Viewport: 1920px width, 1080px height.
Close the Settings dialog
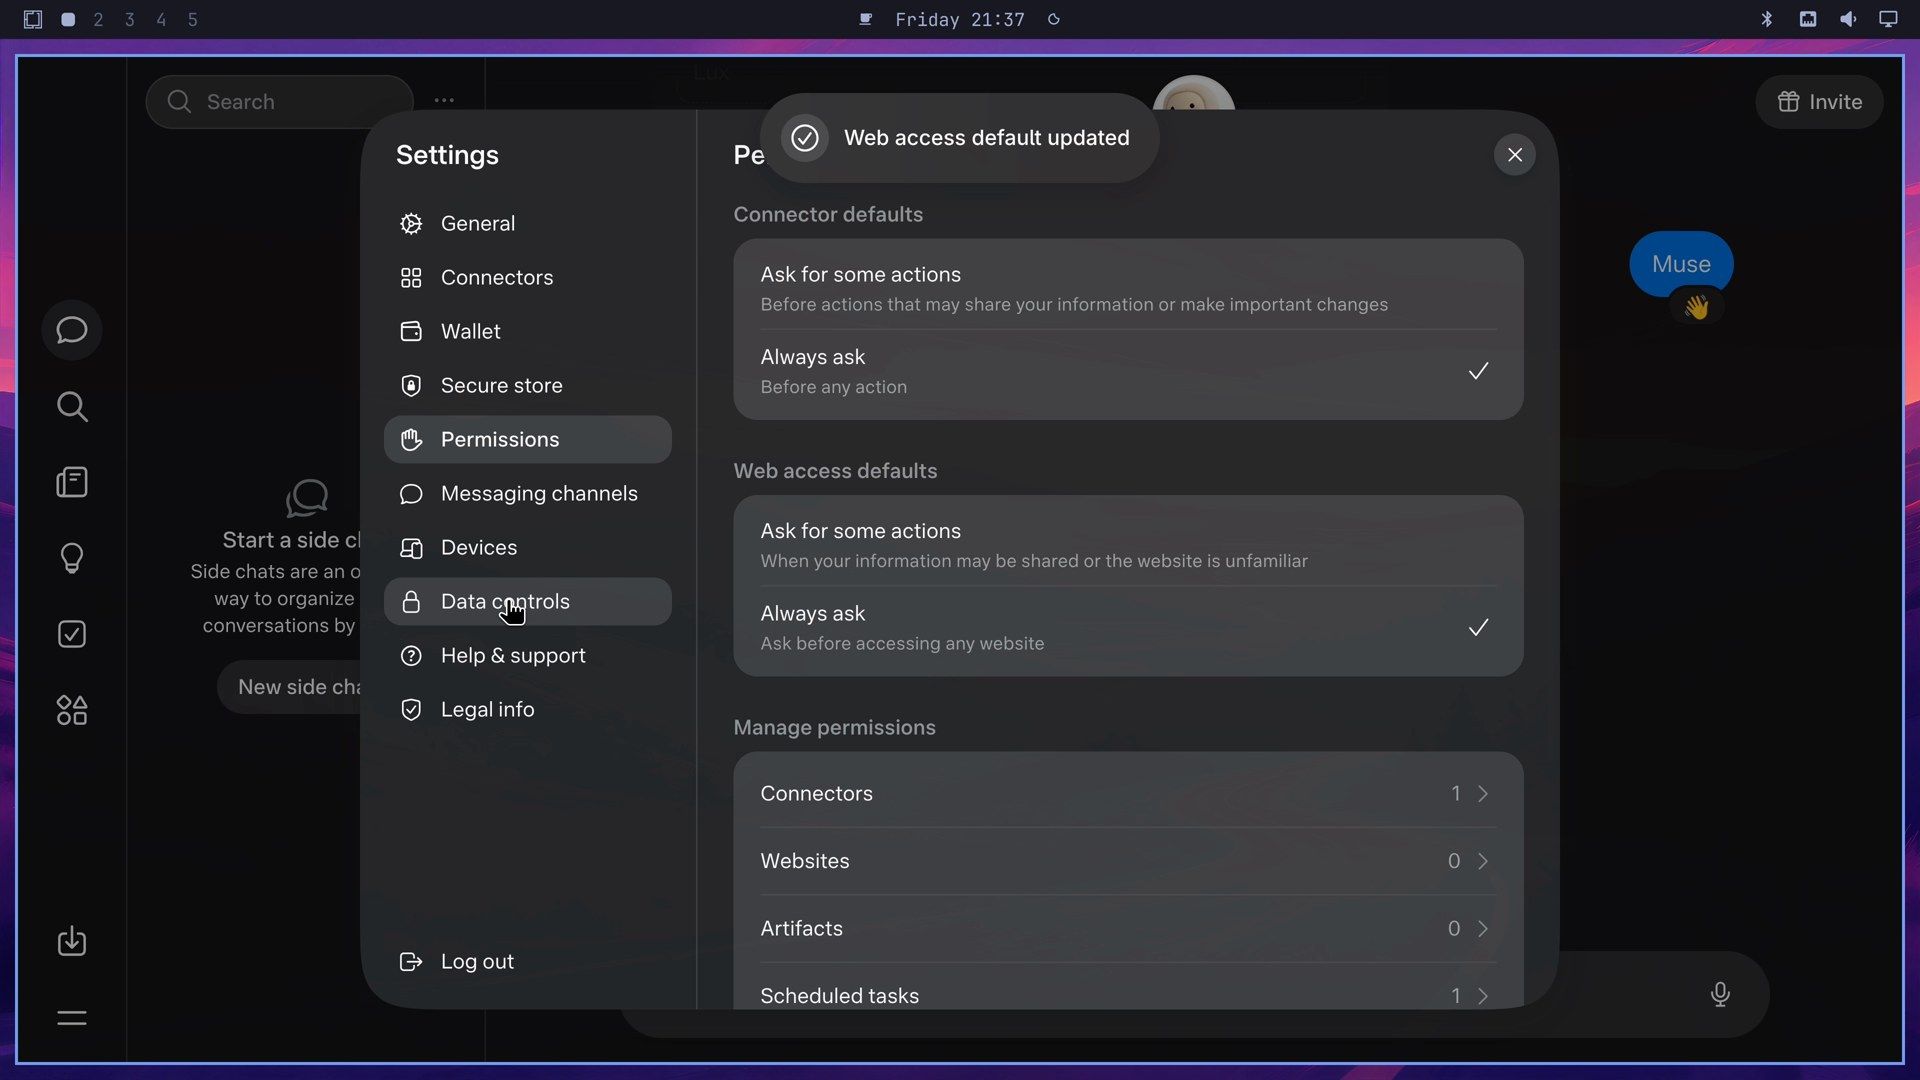click(1514, 154)
